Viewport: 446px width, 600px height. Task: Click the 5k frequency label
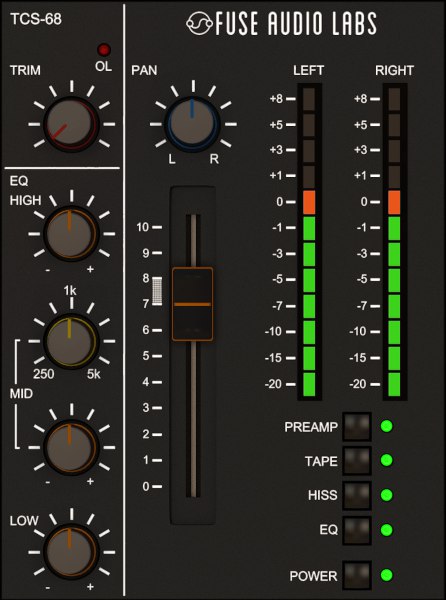pos(93,374)
